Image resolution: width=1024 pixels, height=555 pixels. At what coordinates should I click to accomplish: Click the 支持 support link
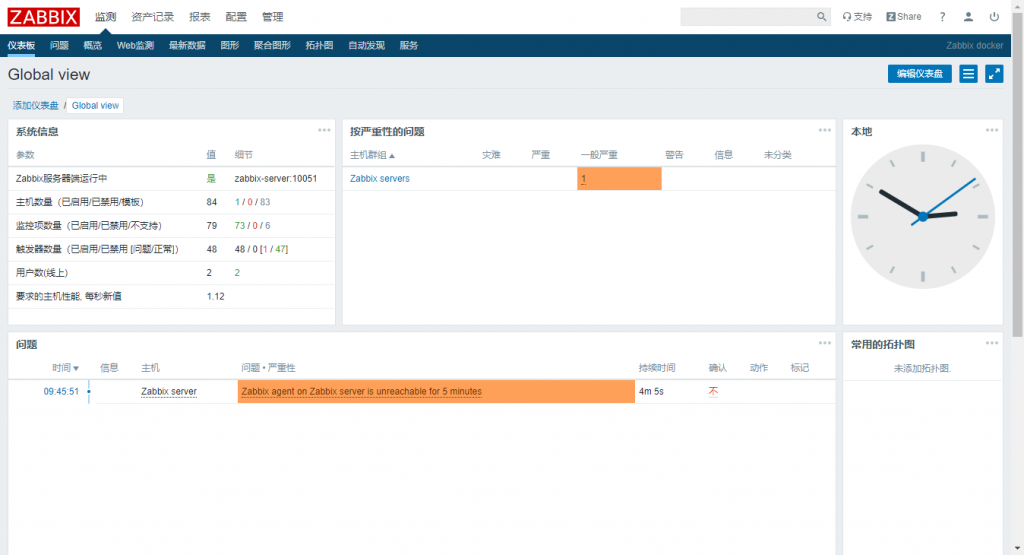tap(857, 16)
